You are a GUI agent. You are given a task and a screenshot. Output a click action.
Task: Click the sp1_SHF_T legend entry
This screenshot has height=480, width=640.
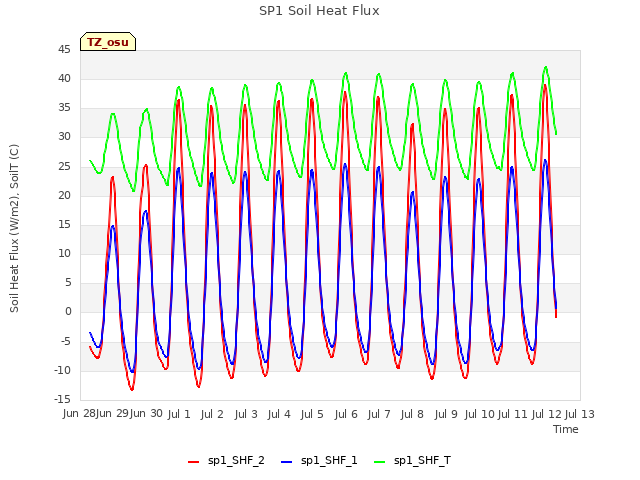click(412, 461)
